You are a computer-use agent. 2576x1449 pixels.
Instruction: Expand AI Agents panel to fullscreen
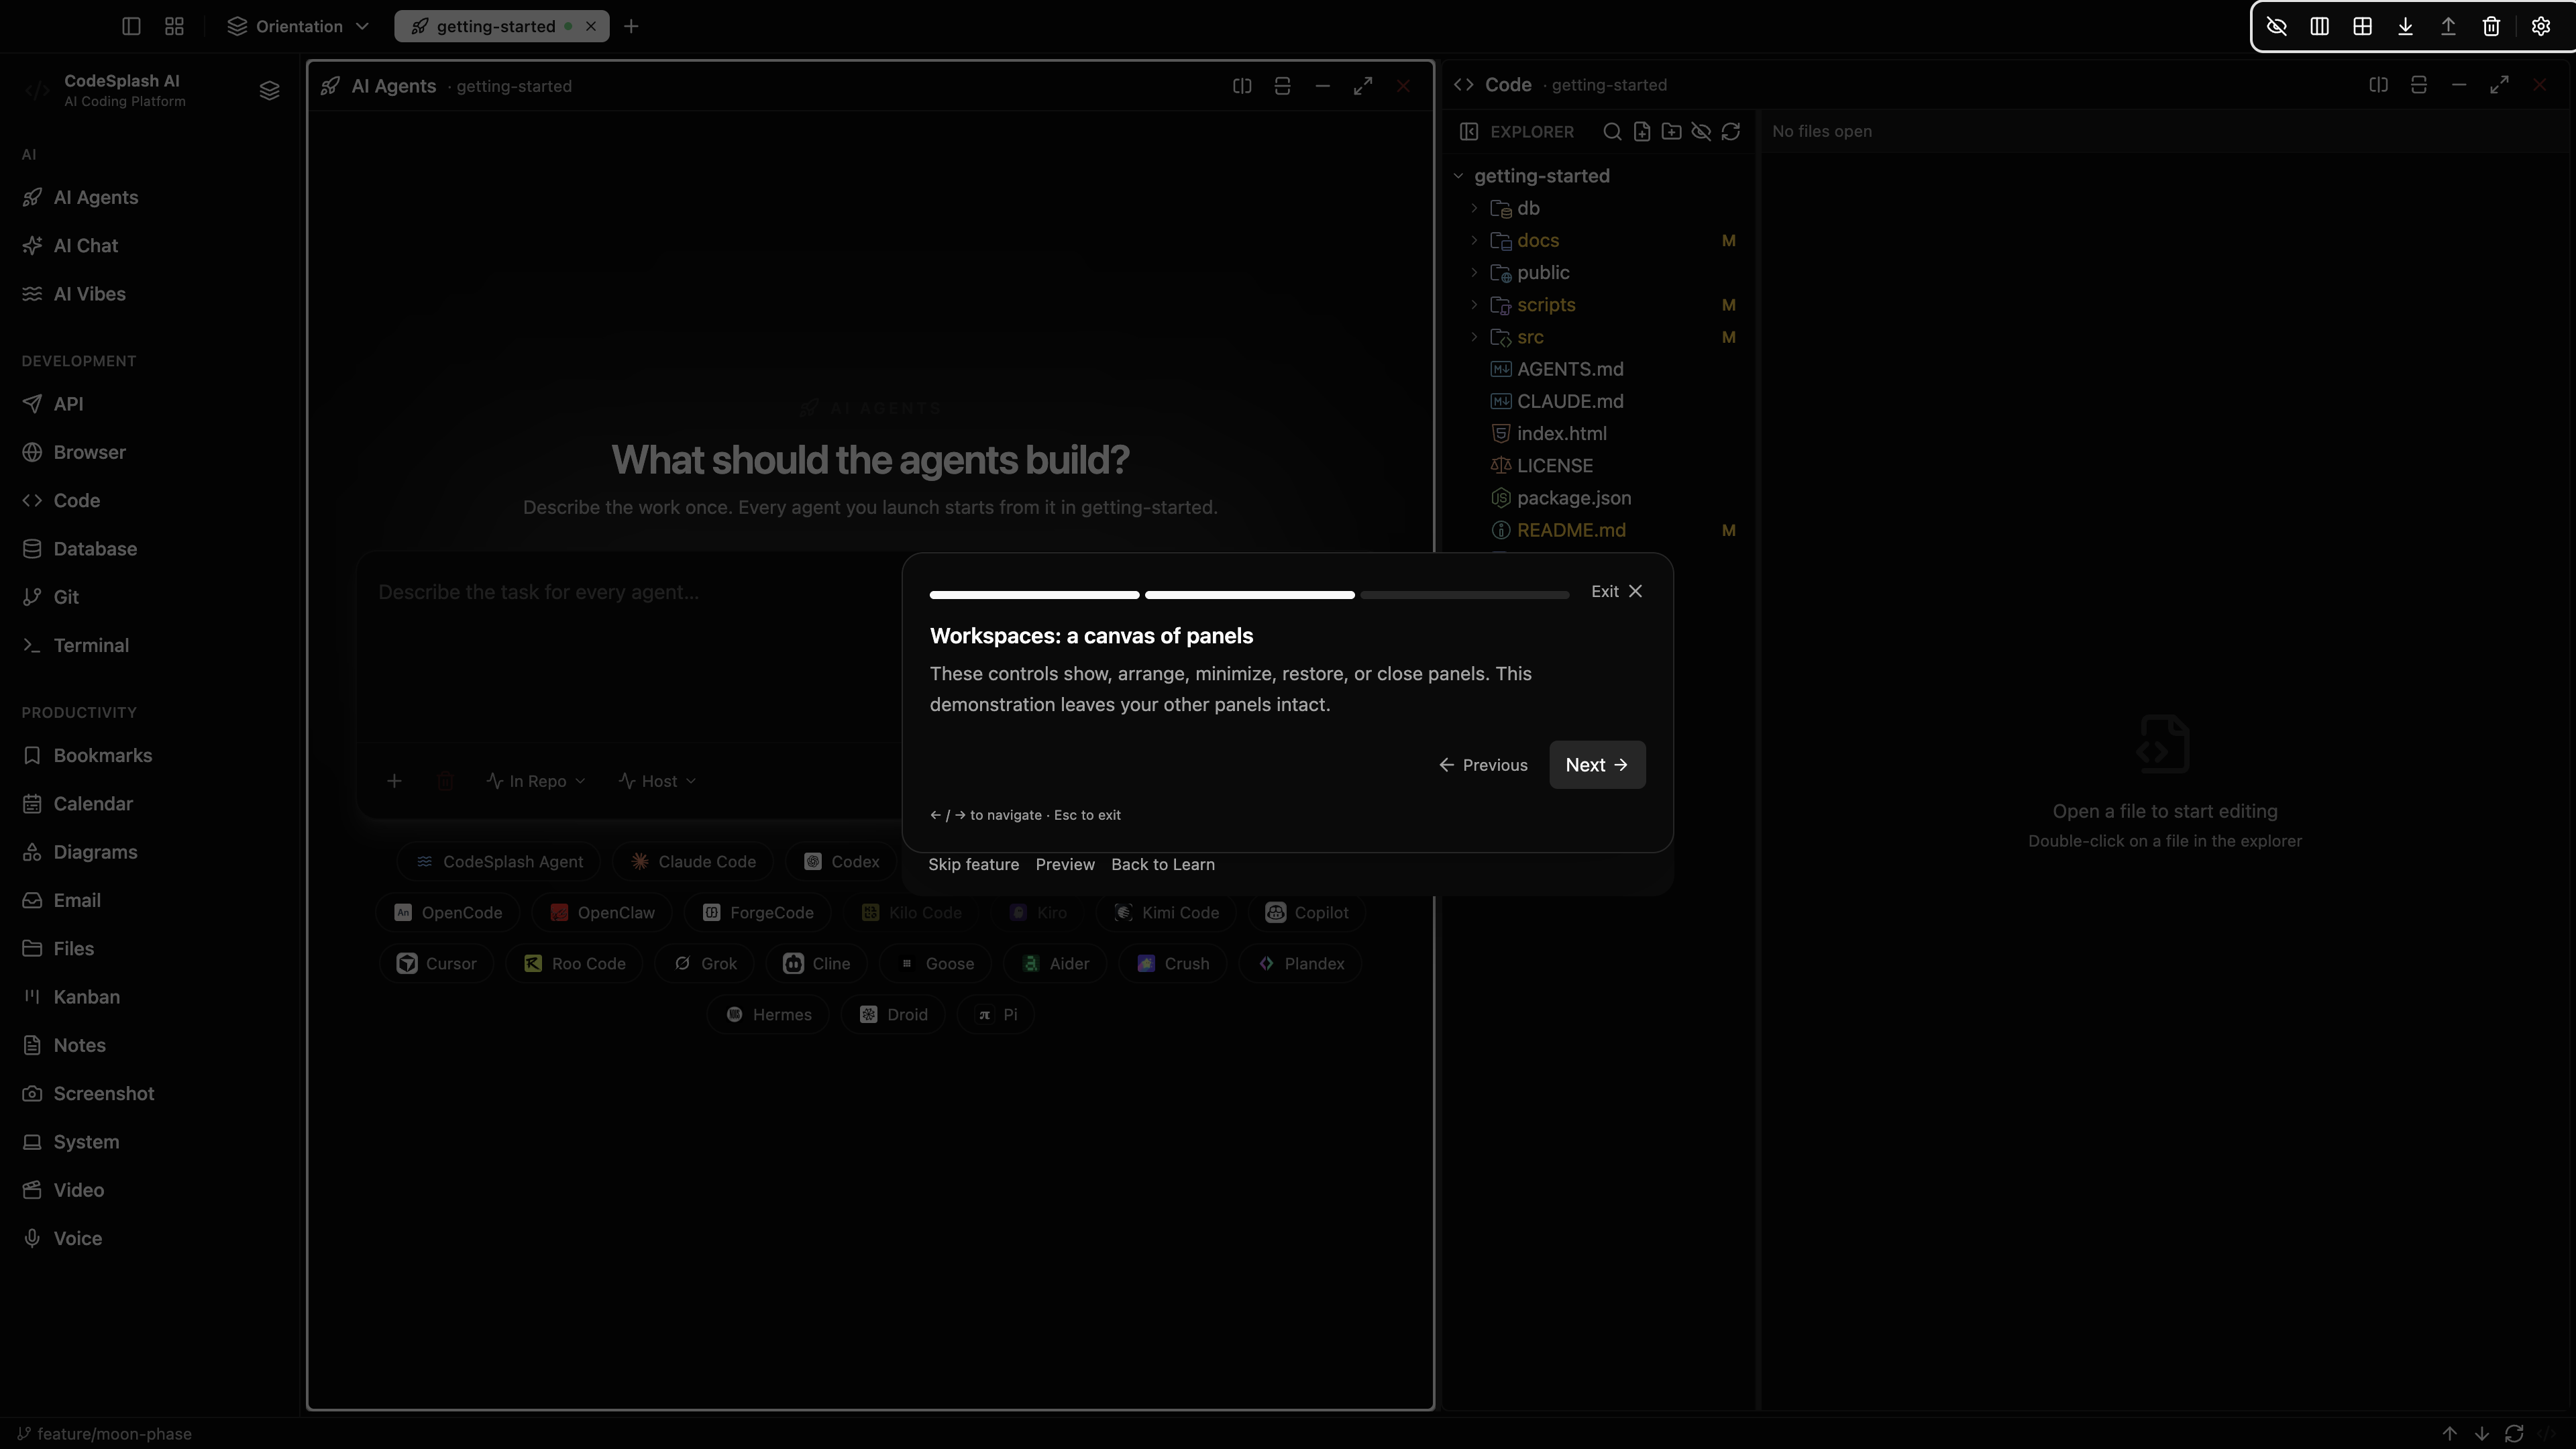click(1363, 86)
